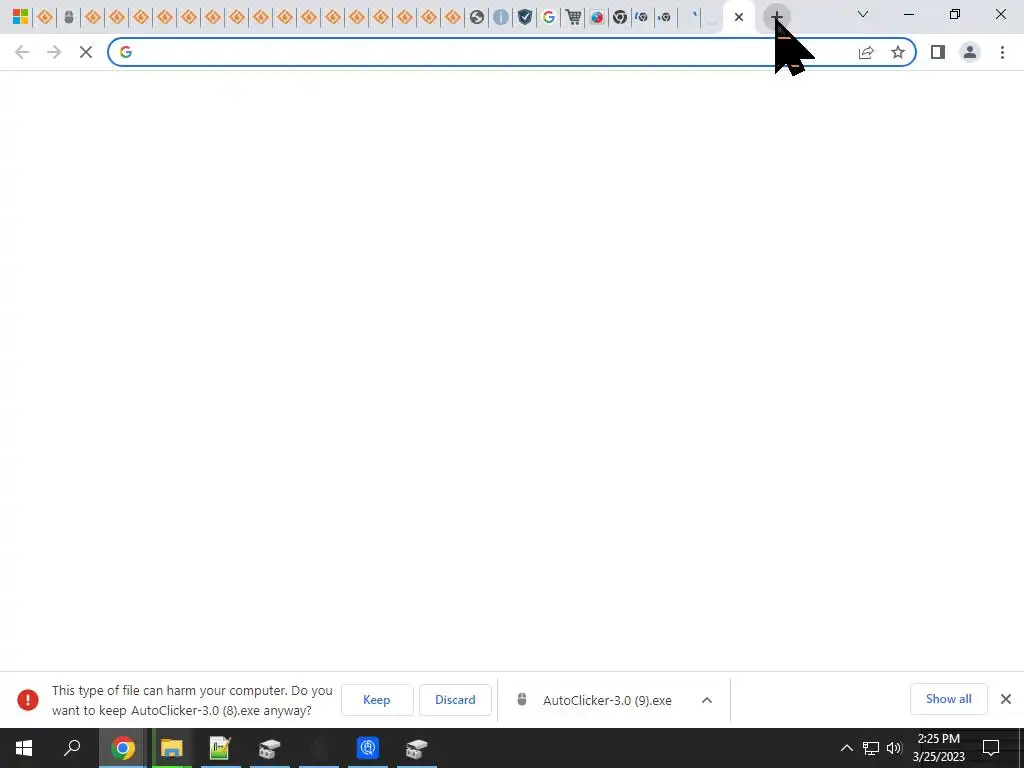The image size is (1024, 768).
Task: Open the red and blue ball tab
Action: point(597,17)
